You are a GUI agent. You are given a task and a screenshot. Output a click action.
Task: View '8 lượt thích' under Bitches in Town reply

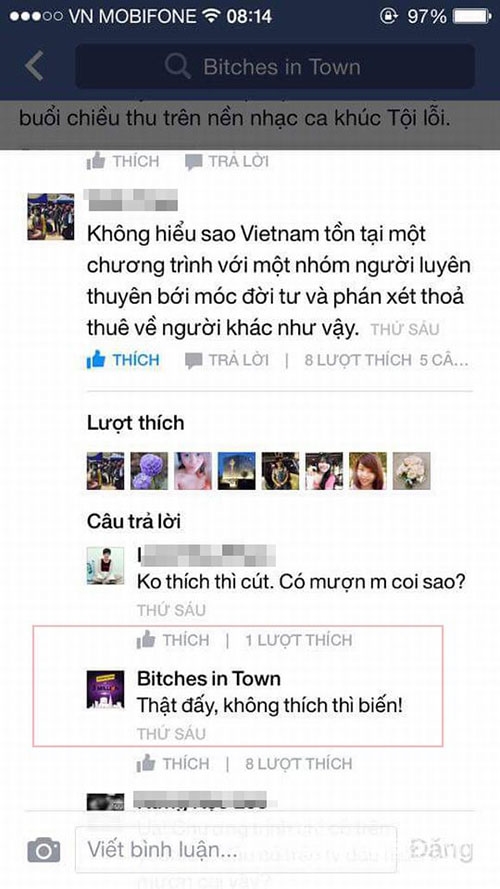pyautogui.click(x=299, y=763)
